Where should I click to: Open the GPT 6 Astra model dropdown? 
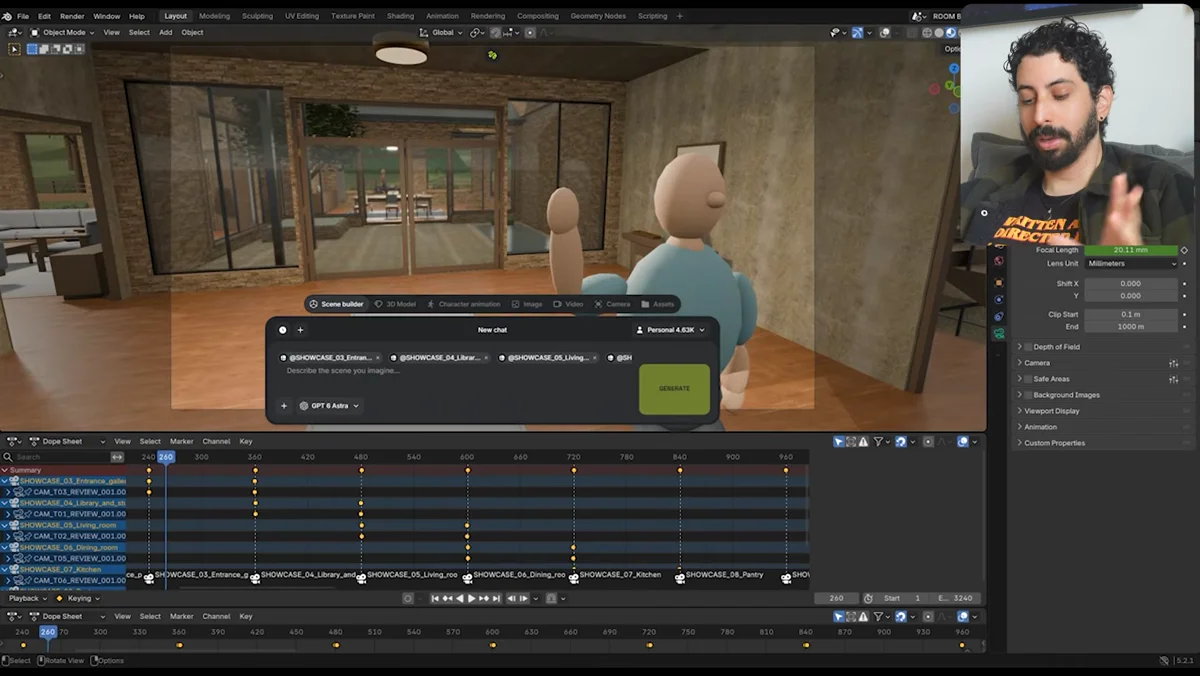tap(329, 406)
